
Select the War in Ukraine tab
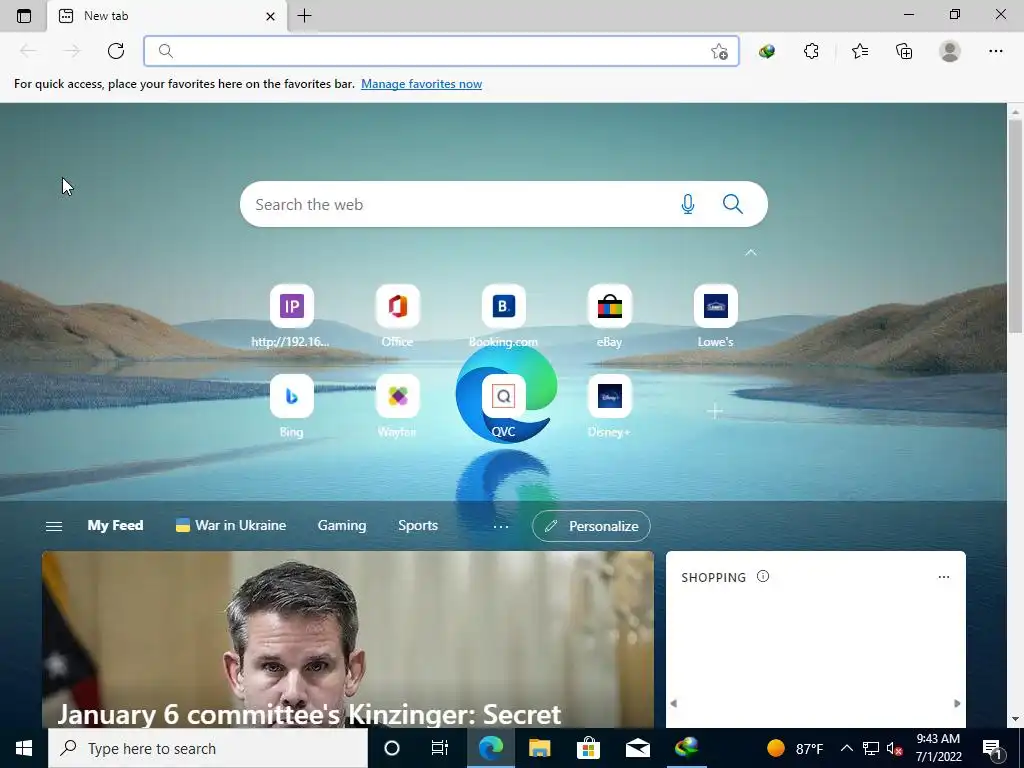point(231,526)
